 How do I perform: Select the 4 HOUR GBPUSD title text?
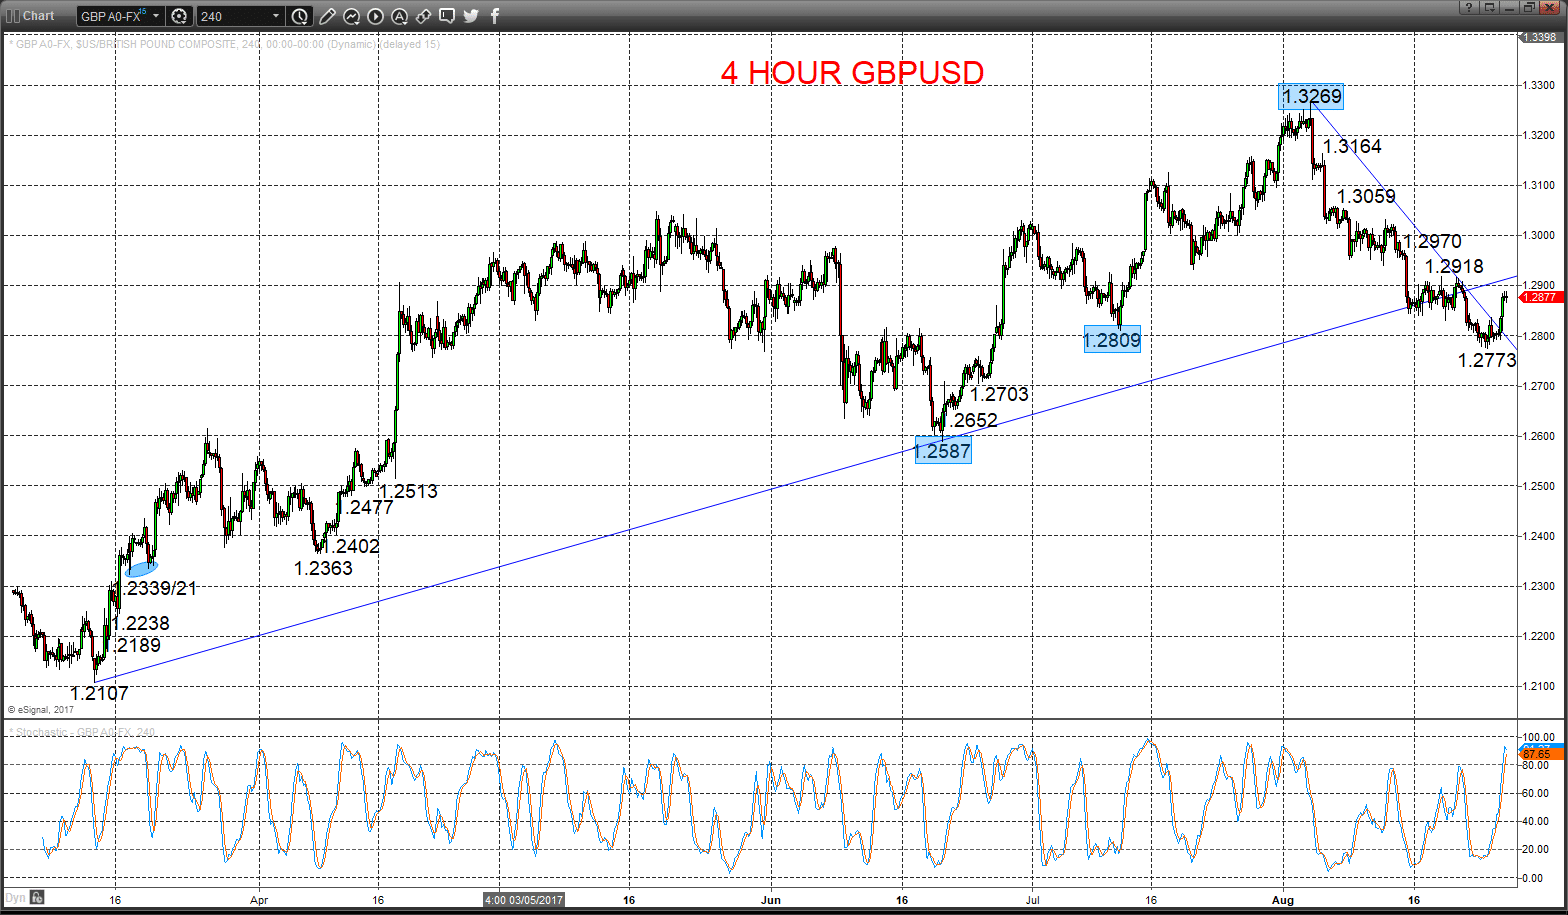(852, 73)
